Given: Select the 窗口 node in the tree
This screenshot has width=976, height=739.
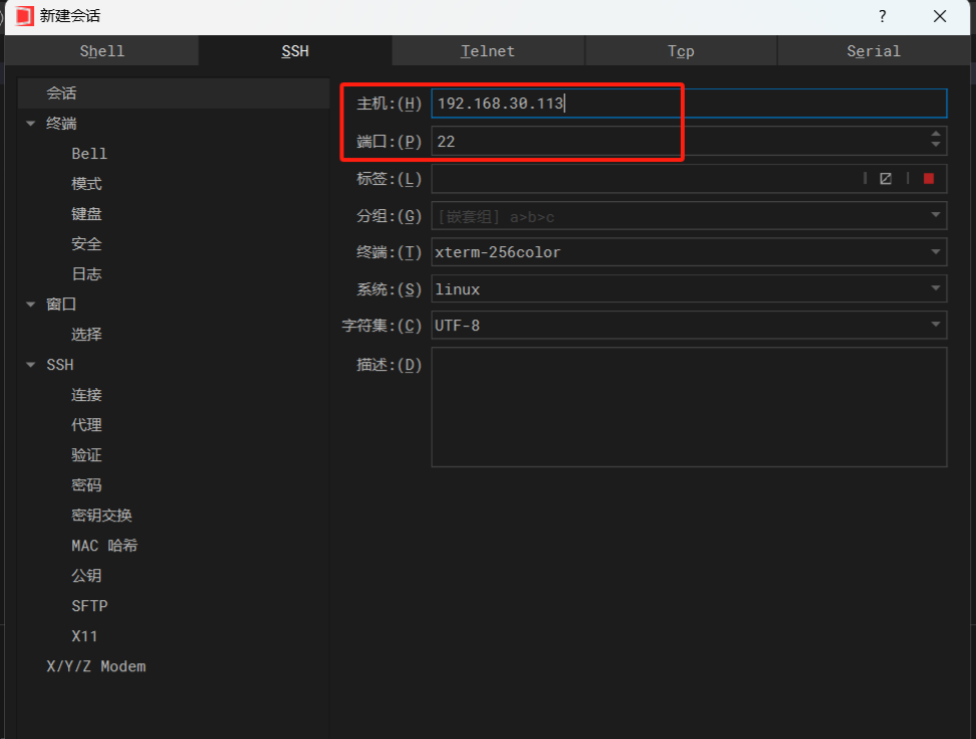Looking at the screenshot, I should click(x=61, y=304).
